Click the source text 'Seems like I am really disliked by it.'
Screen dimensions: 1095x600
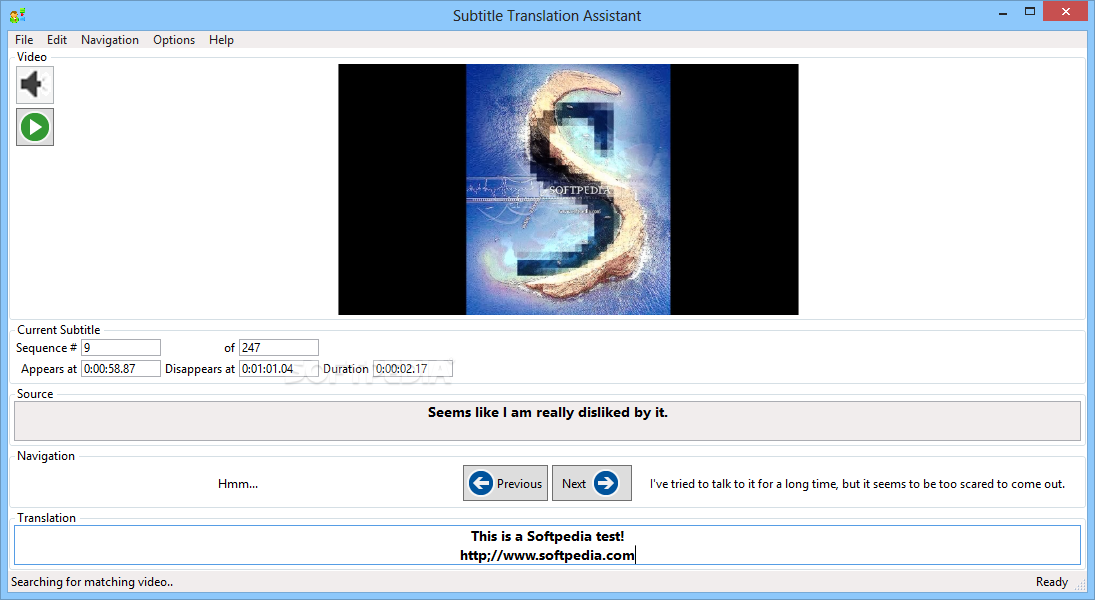548,413
